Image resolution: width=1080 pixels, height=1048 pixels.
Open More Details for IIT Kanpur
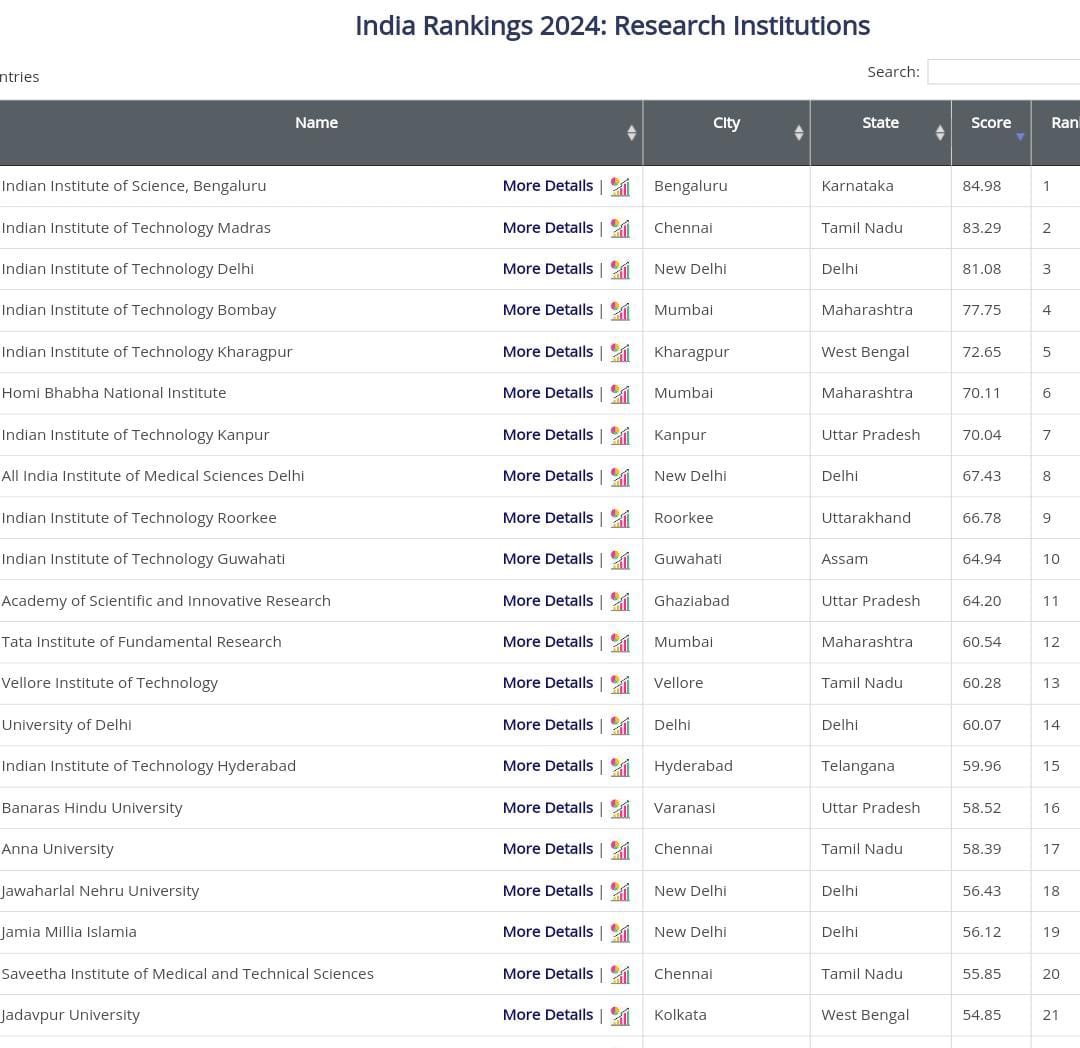pos(548,435)
